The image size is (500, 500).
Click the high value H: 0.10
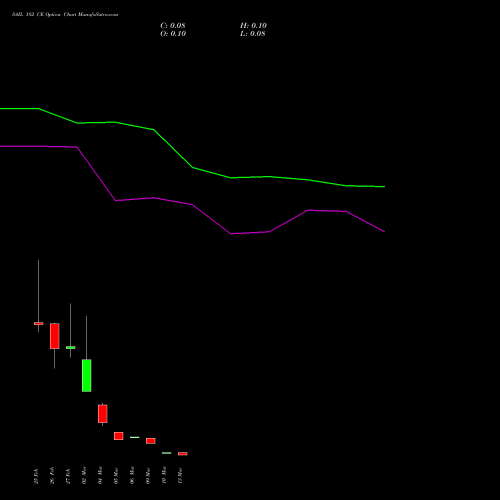point(253,26)
